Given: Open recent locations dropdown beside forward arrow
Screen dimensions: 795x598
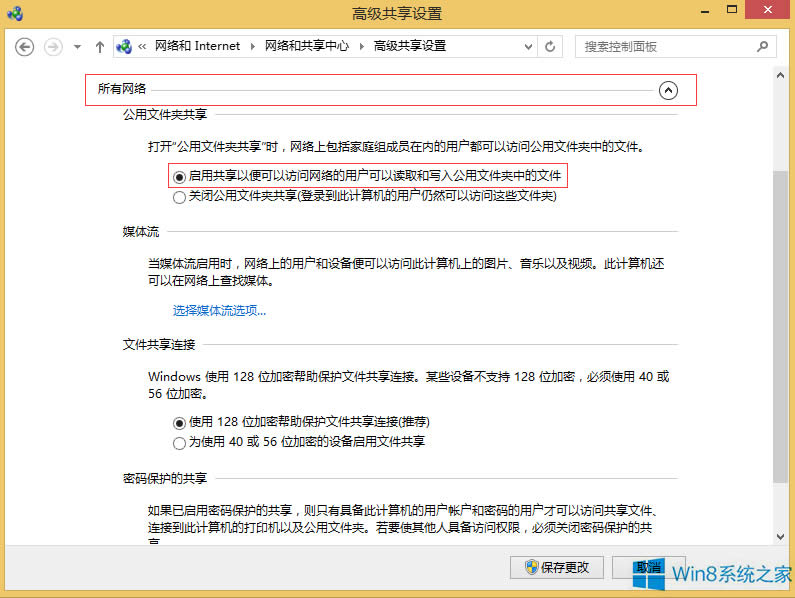Looking at the screenshot, I should (76, 47).
